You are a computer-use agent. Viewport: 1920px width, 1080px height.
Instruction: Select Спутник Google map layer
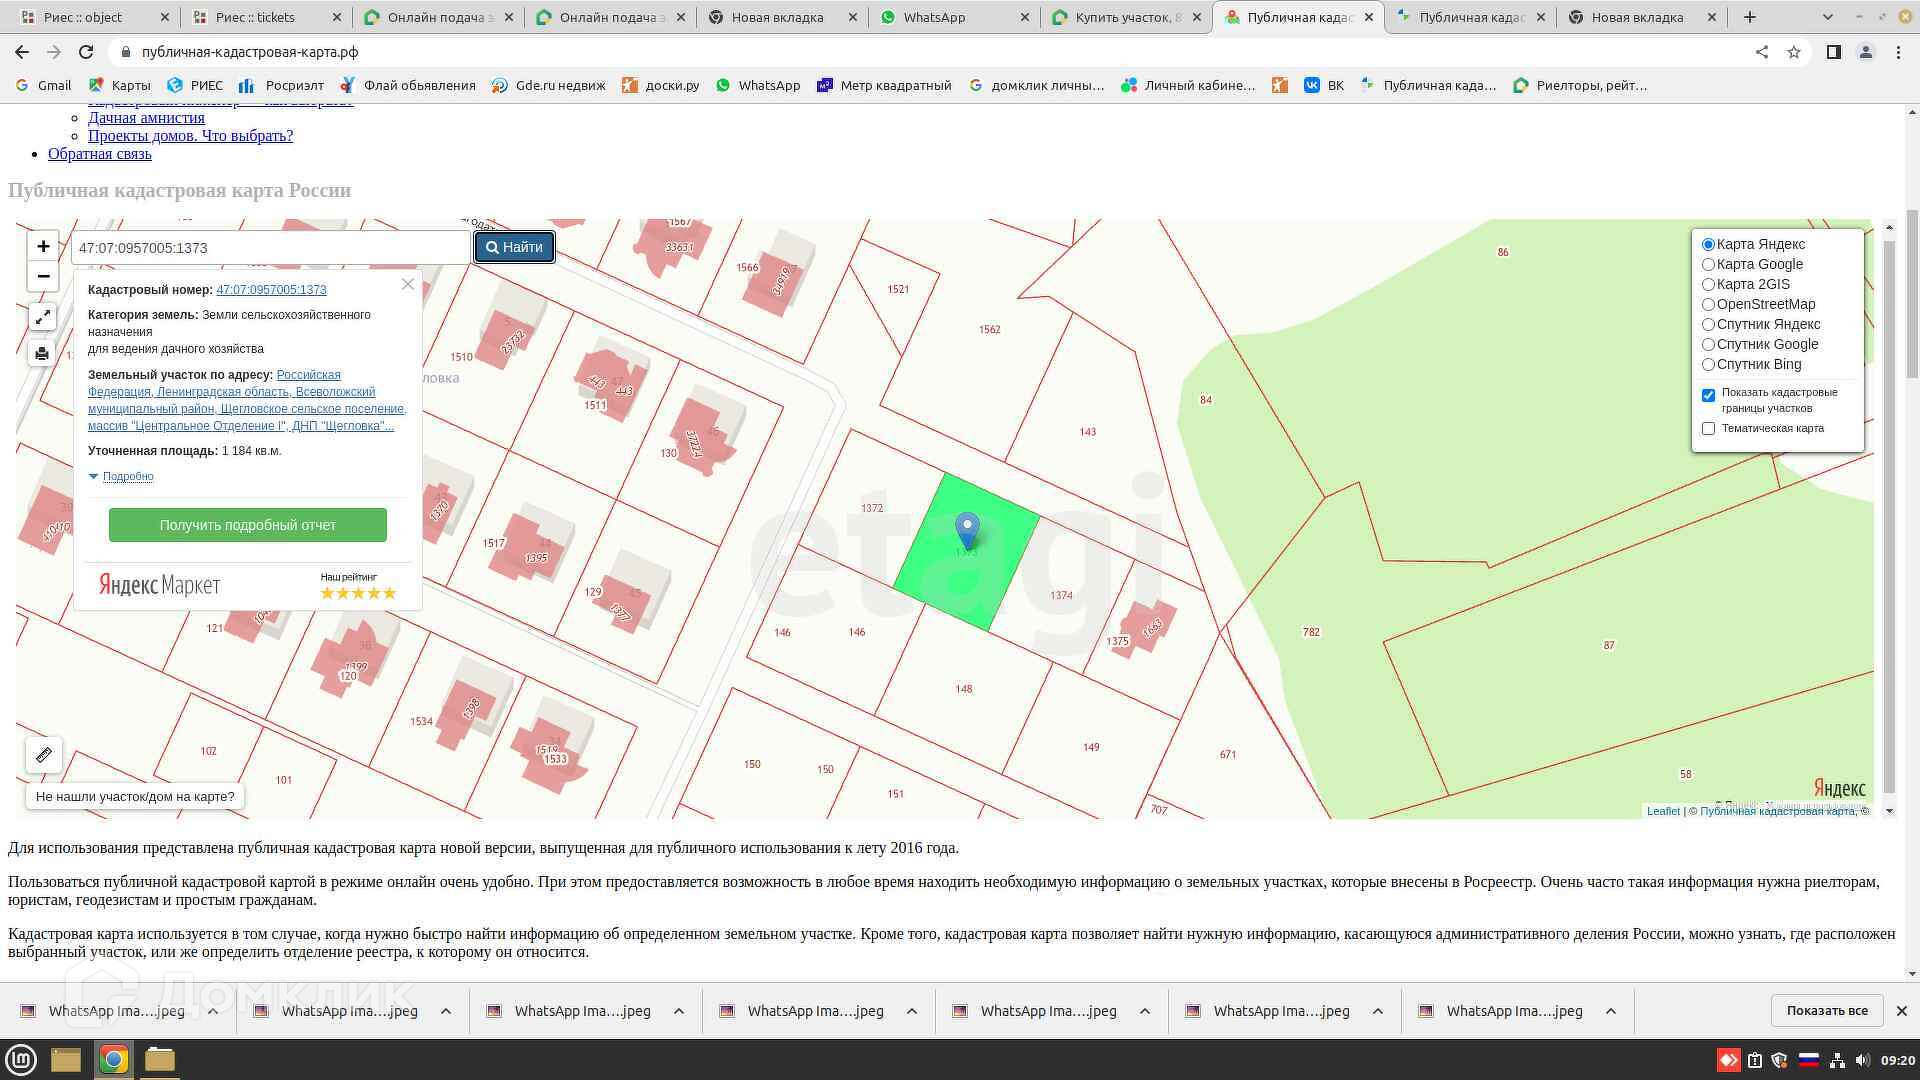[x=1708, y=344]
